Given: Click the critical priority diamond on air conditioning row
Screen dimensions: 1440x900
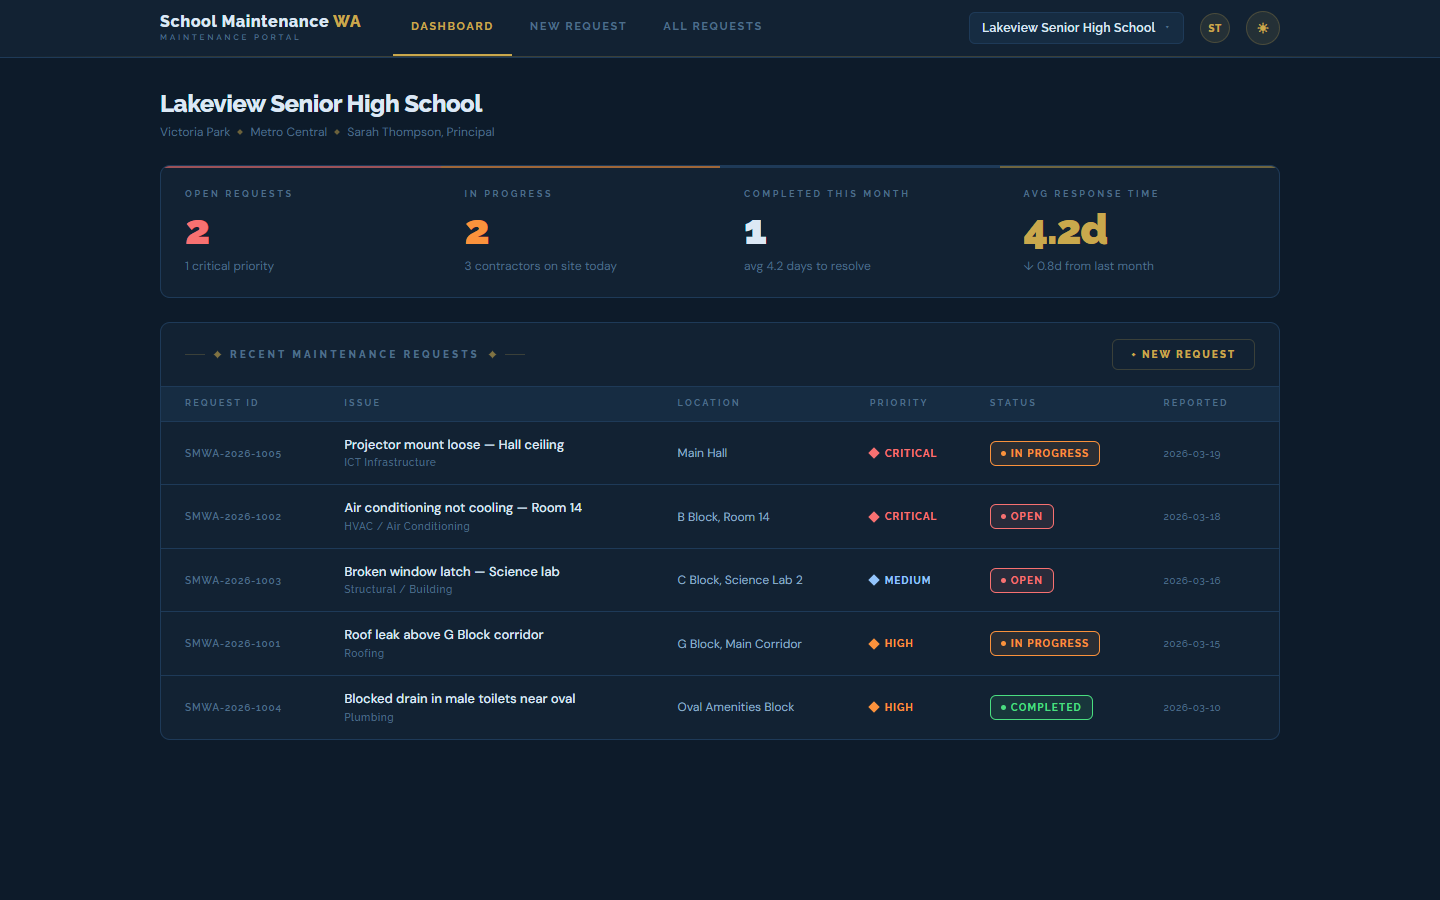Looking at the screenshot, I should click(873, 516).
